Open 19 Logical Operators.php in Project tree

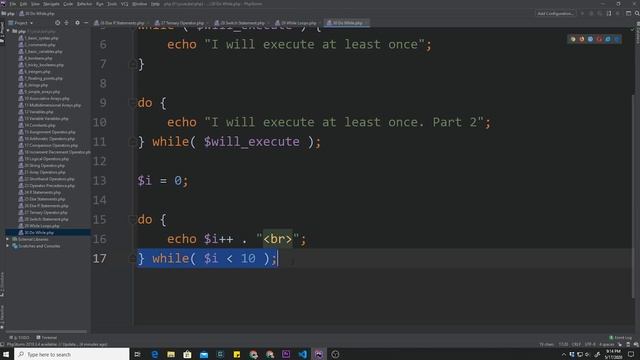coord(44,159)
